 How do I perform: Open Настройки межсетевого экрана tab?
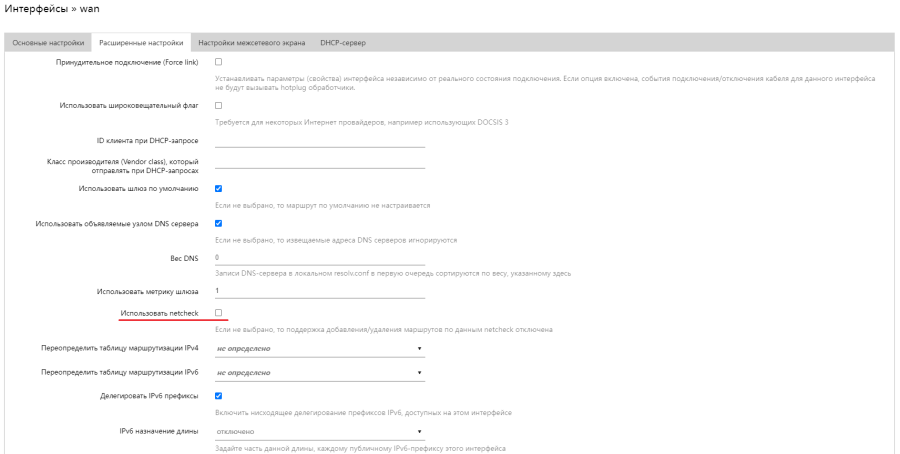point(250,43)
